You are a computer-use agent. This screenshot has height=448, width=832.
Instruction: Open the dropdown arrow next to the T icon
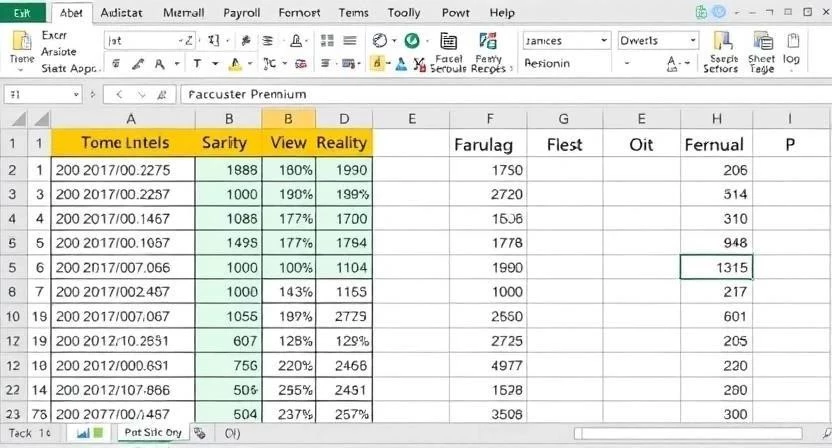coord(215,64)
